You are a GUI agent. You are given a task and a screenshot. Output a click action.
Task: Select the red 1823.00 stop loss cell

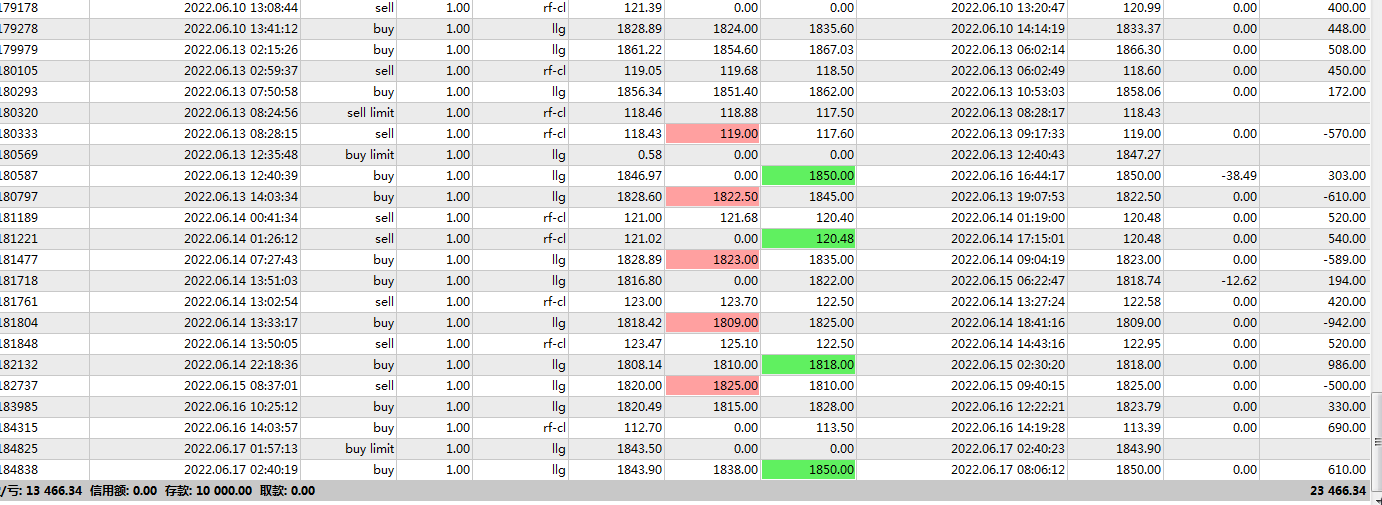tap(712, 259)
